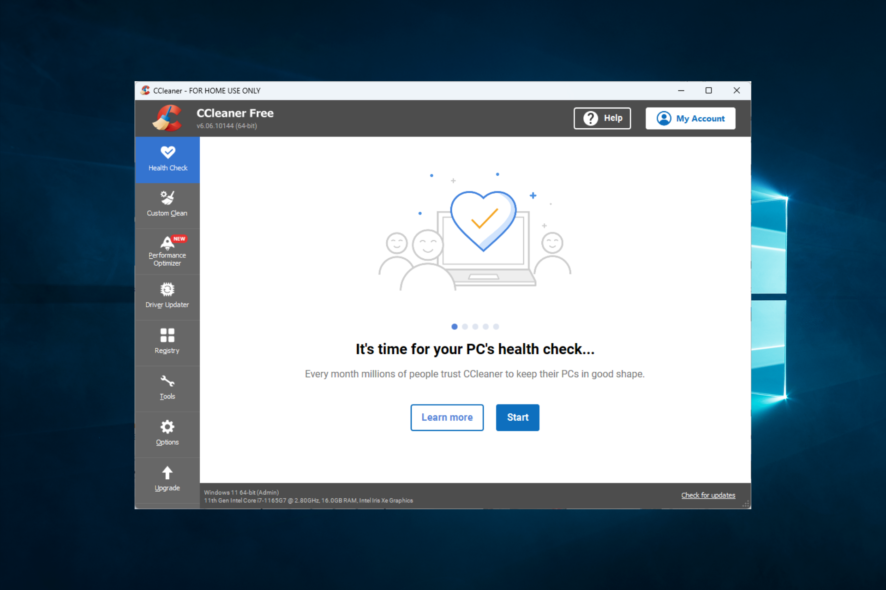The width and height of the screenshot is (886, 590).
Task: Open the Help button
Action: (602, 118)
